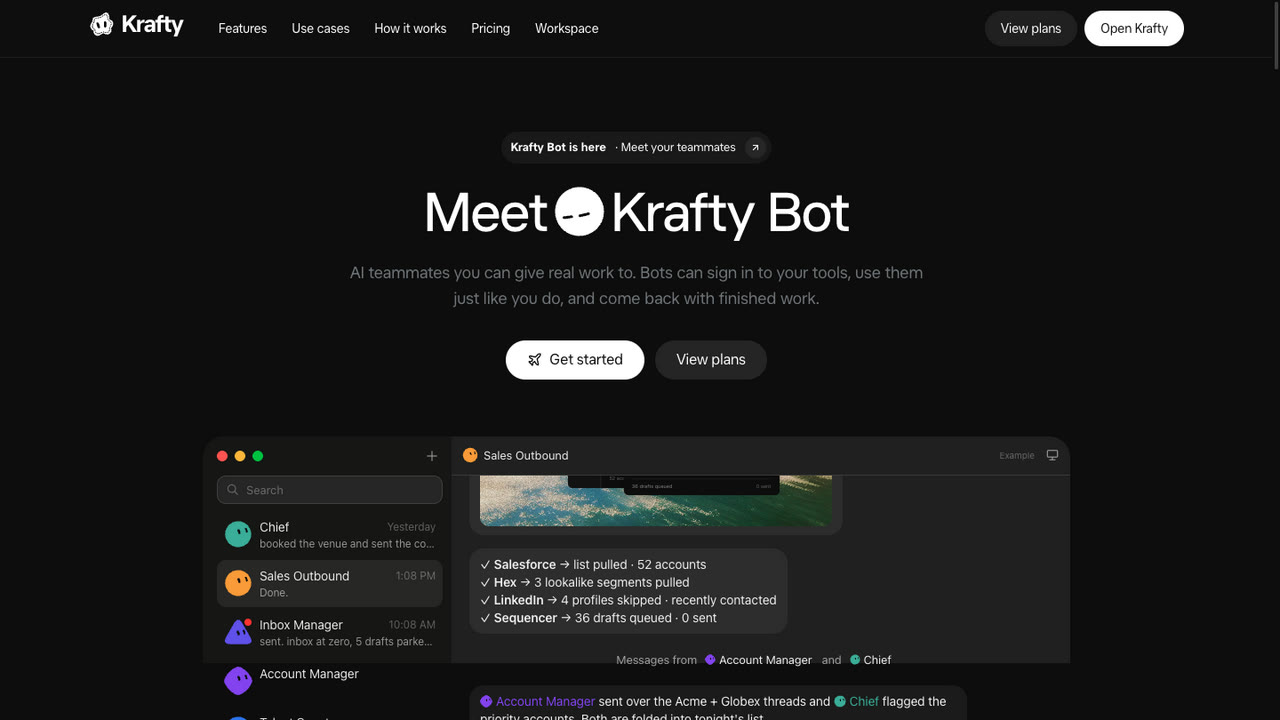1280x720 pixels.
Task: Click the Hex lookalike segments line
Action: coord(584,582)
